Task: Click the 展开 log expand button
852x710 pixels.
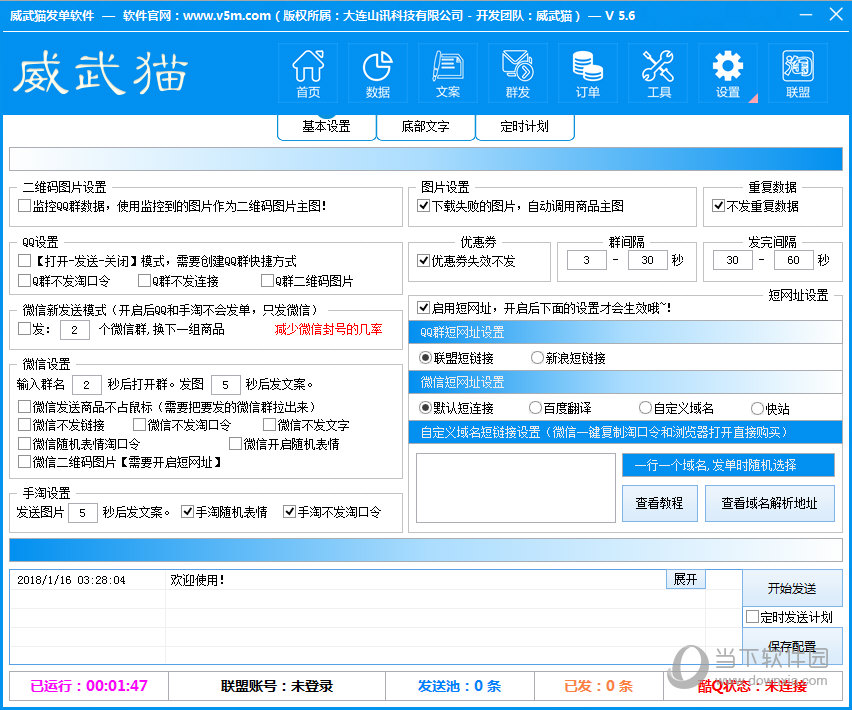Action: [x=686, y=579]
